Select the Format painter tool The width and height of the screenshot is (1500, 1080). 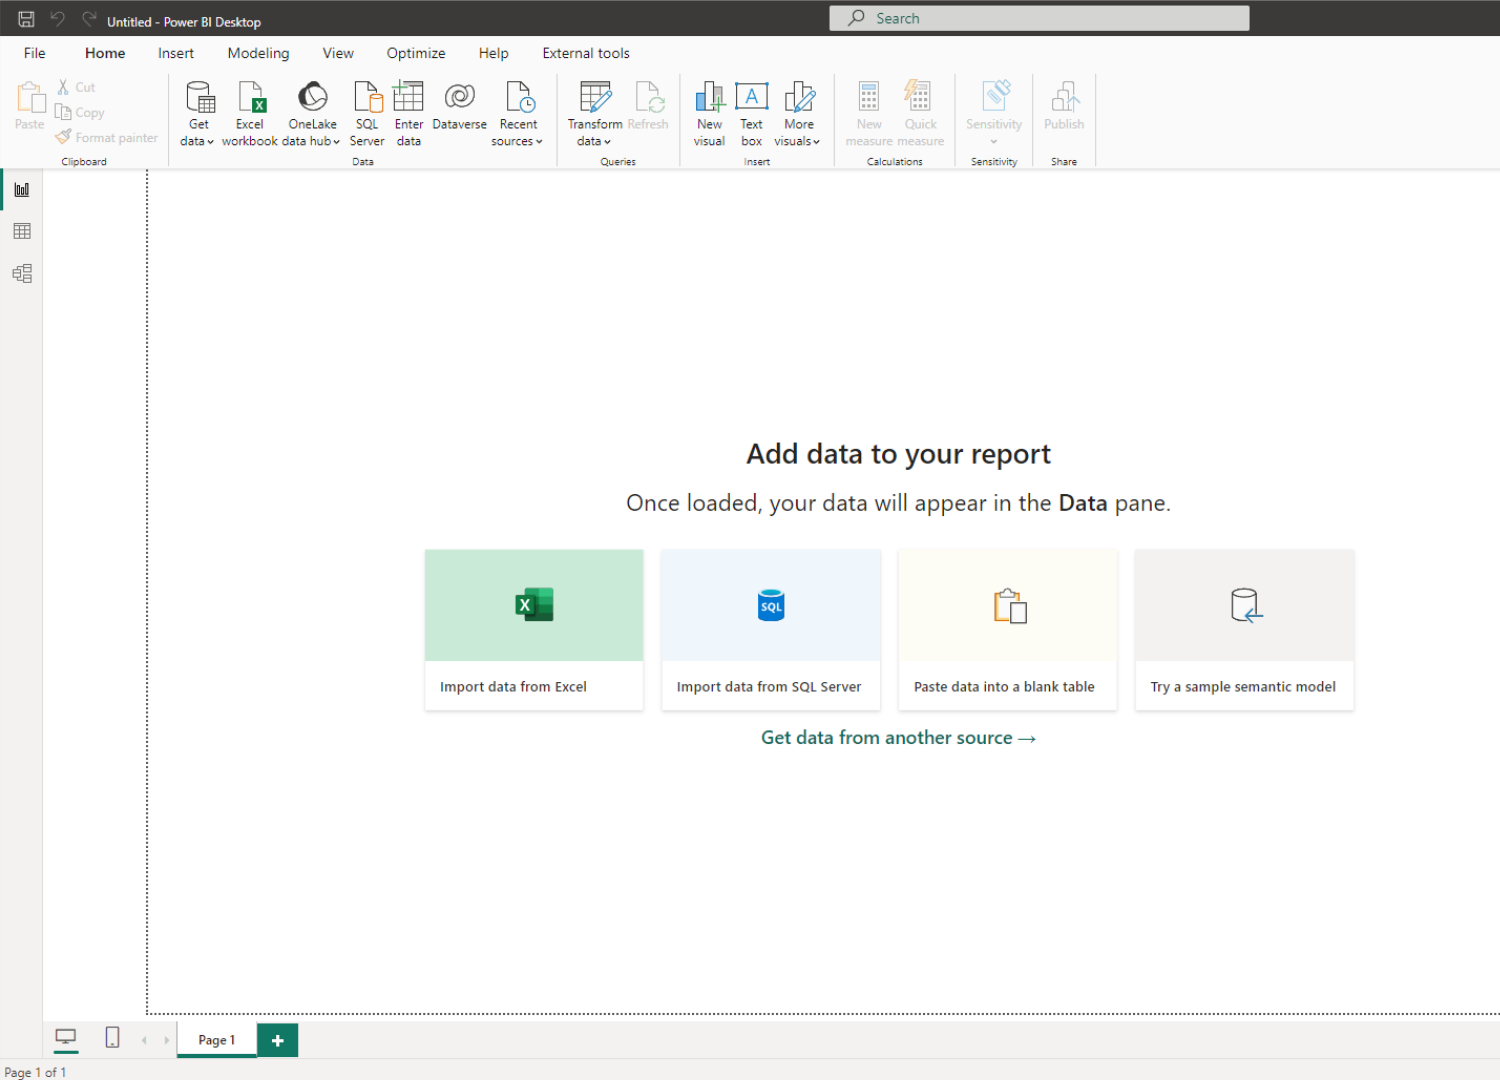[x=107, y=137]
